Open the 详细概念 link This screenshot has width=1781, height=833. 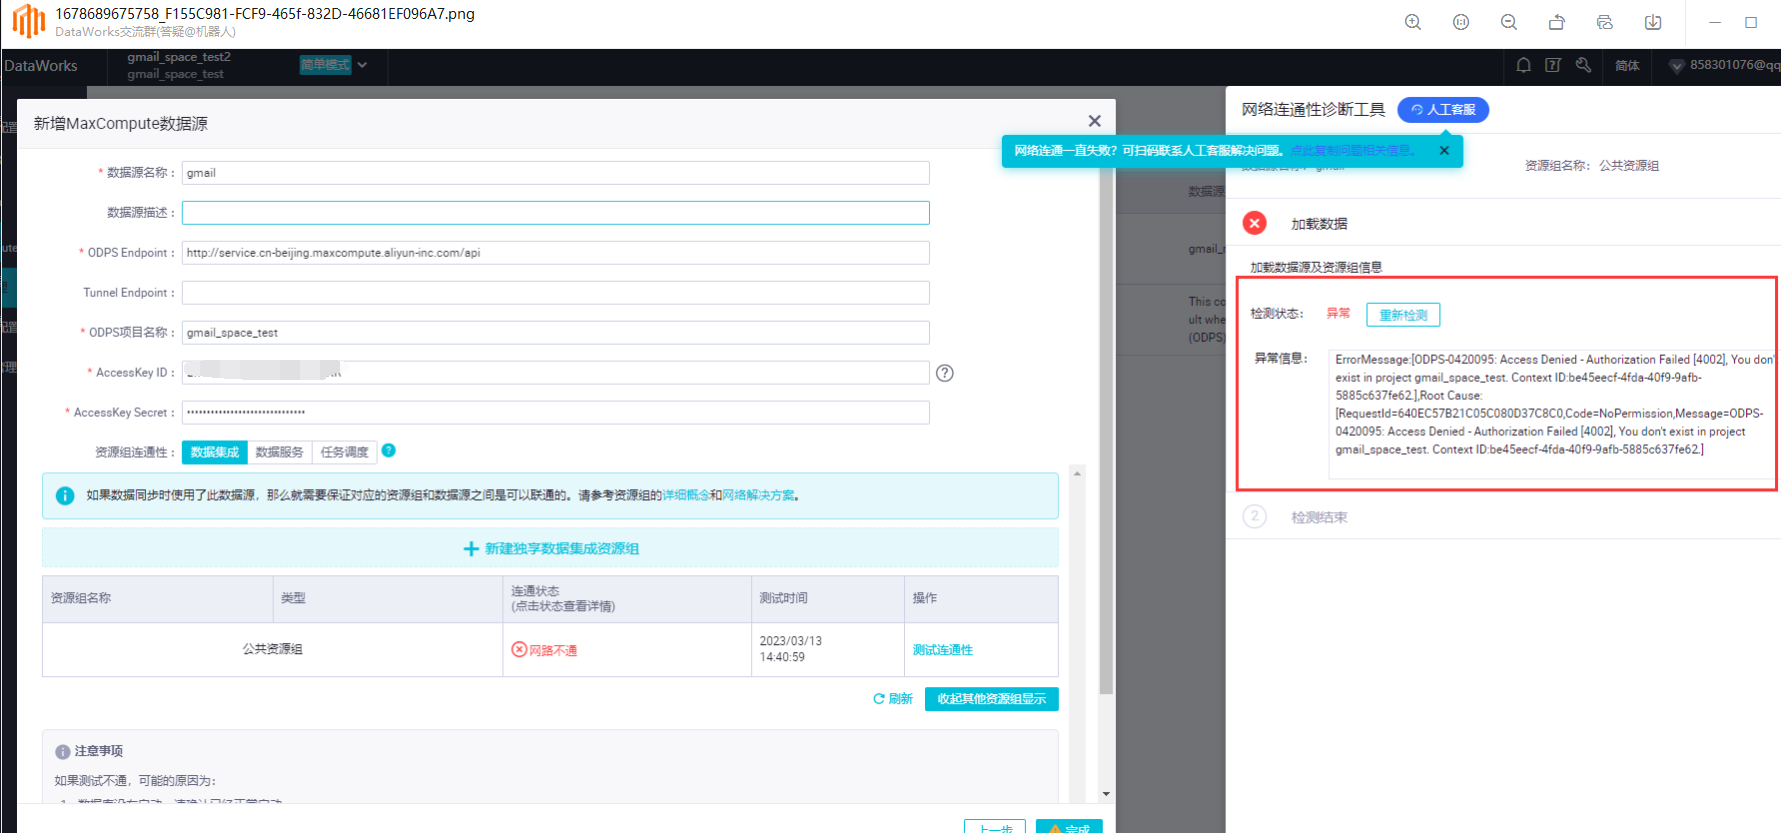tap(686, 496)
